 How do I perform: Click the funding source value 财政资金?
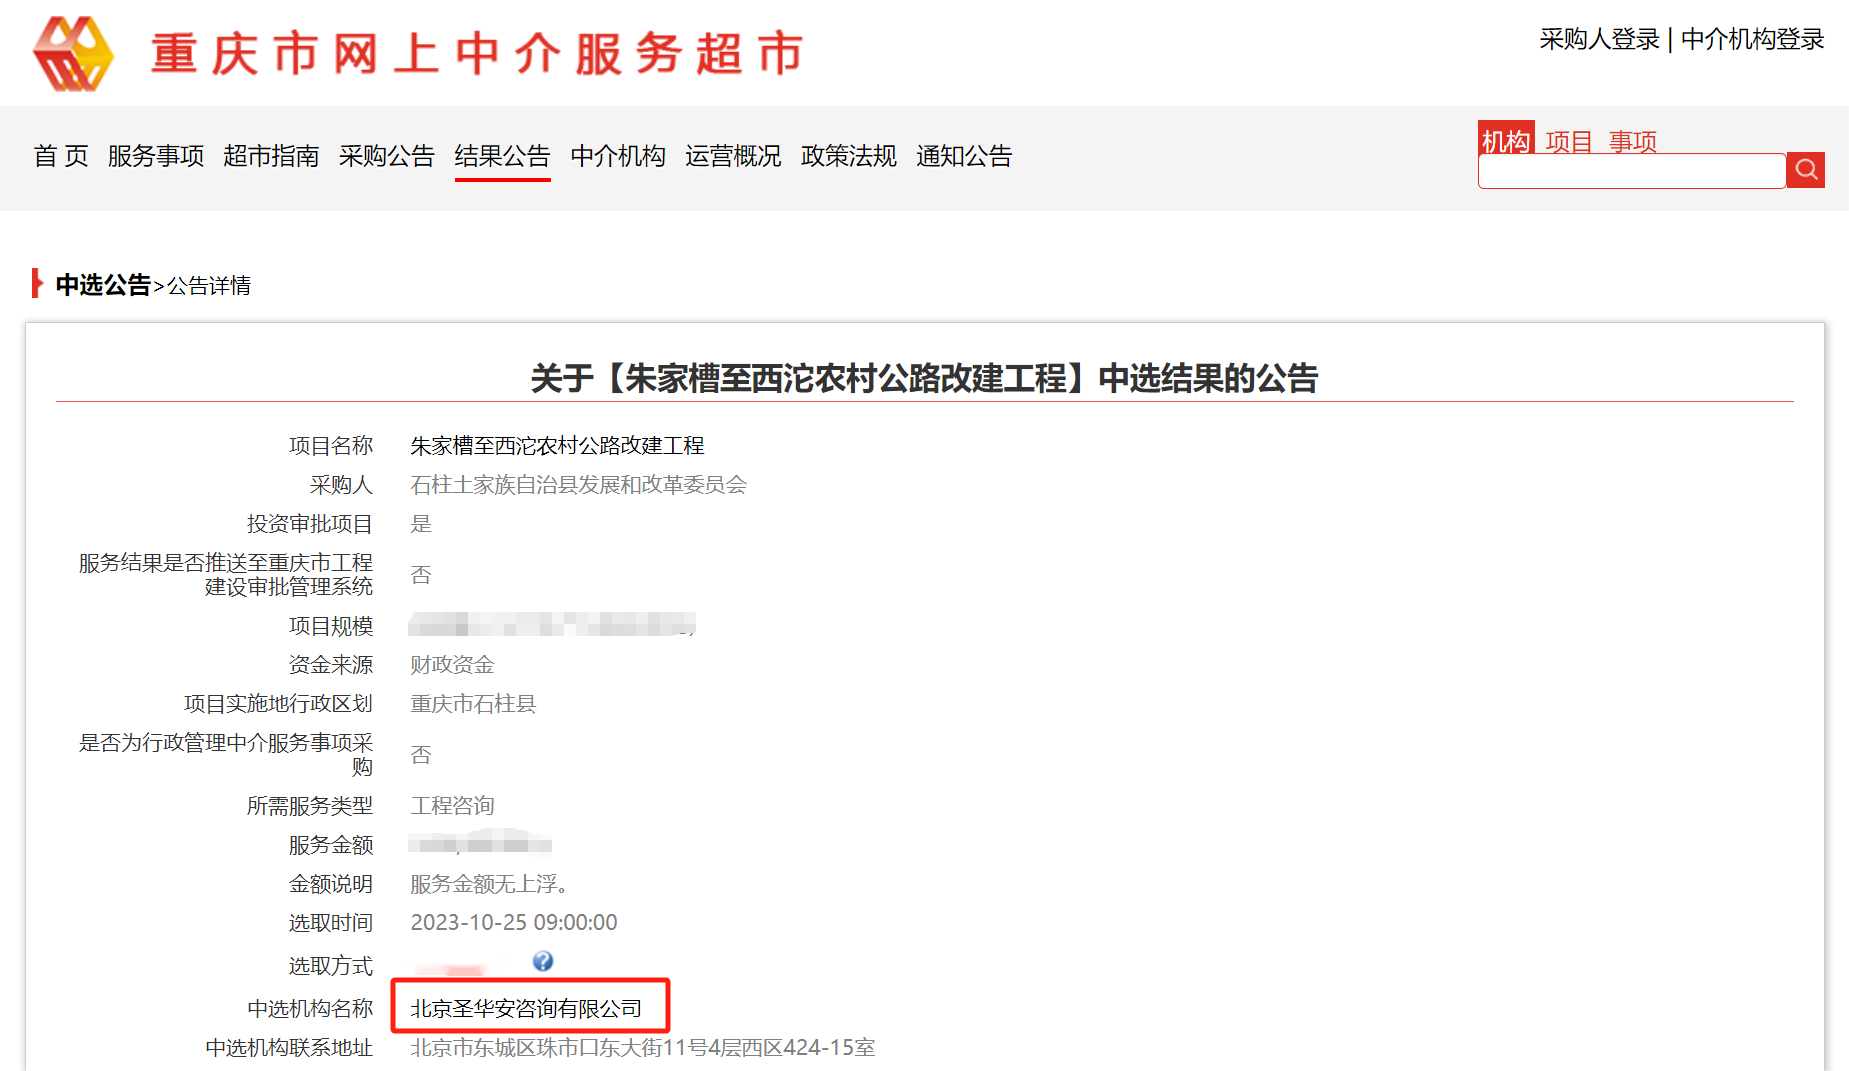[x=452, y=664]
